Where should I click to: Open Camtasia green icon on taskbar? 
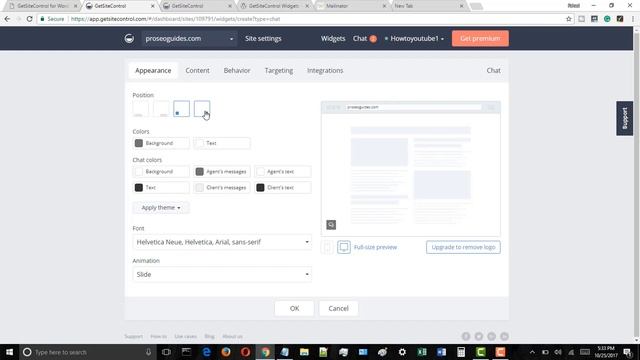pyautogui.click(x=480, y=352)
